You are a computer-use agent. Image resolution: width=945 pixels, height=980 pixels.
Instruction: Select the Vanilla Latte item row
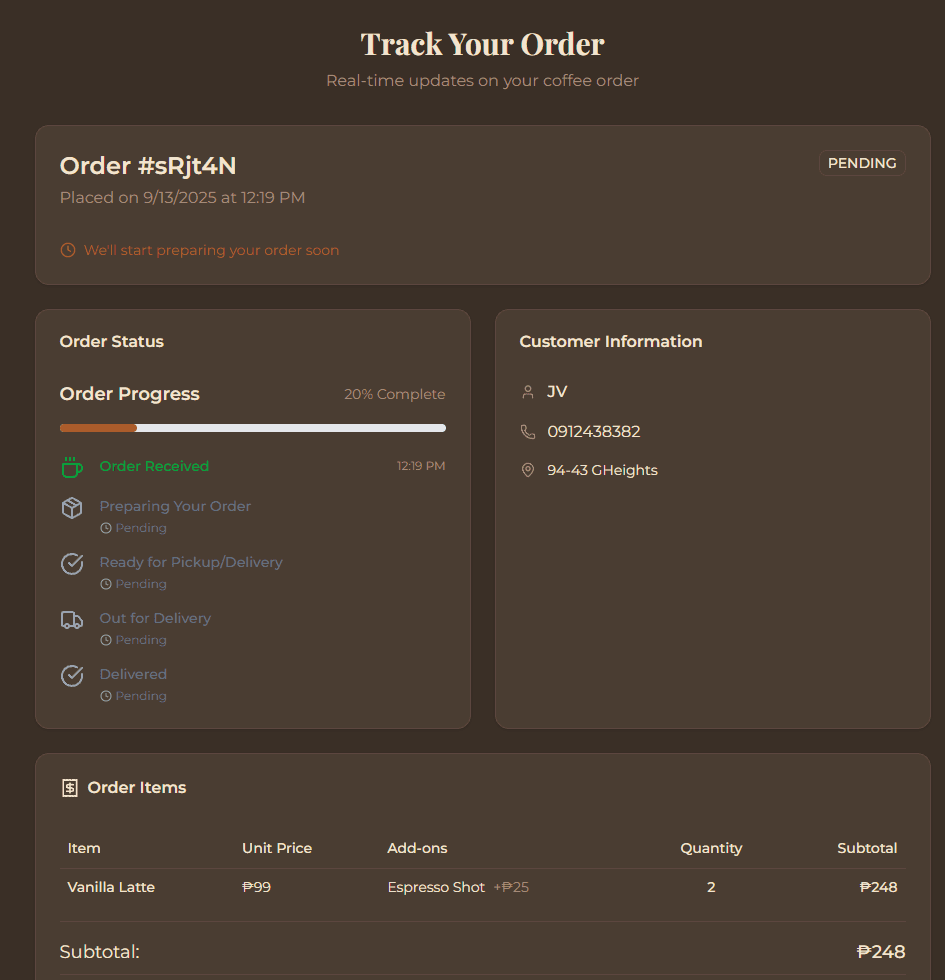point(111,887)
